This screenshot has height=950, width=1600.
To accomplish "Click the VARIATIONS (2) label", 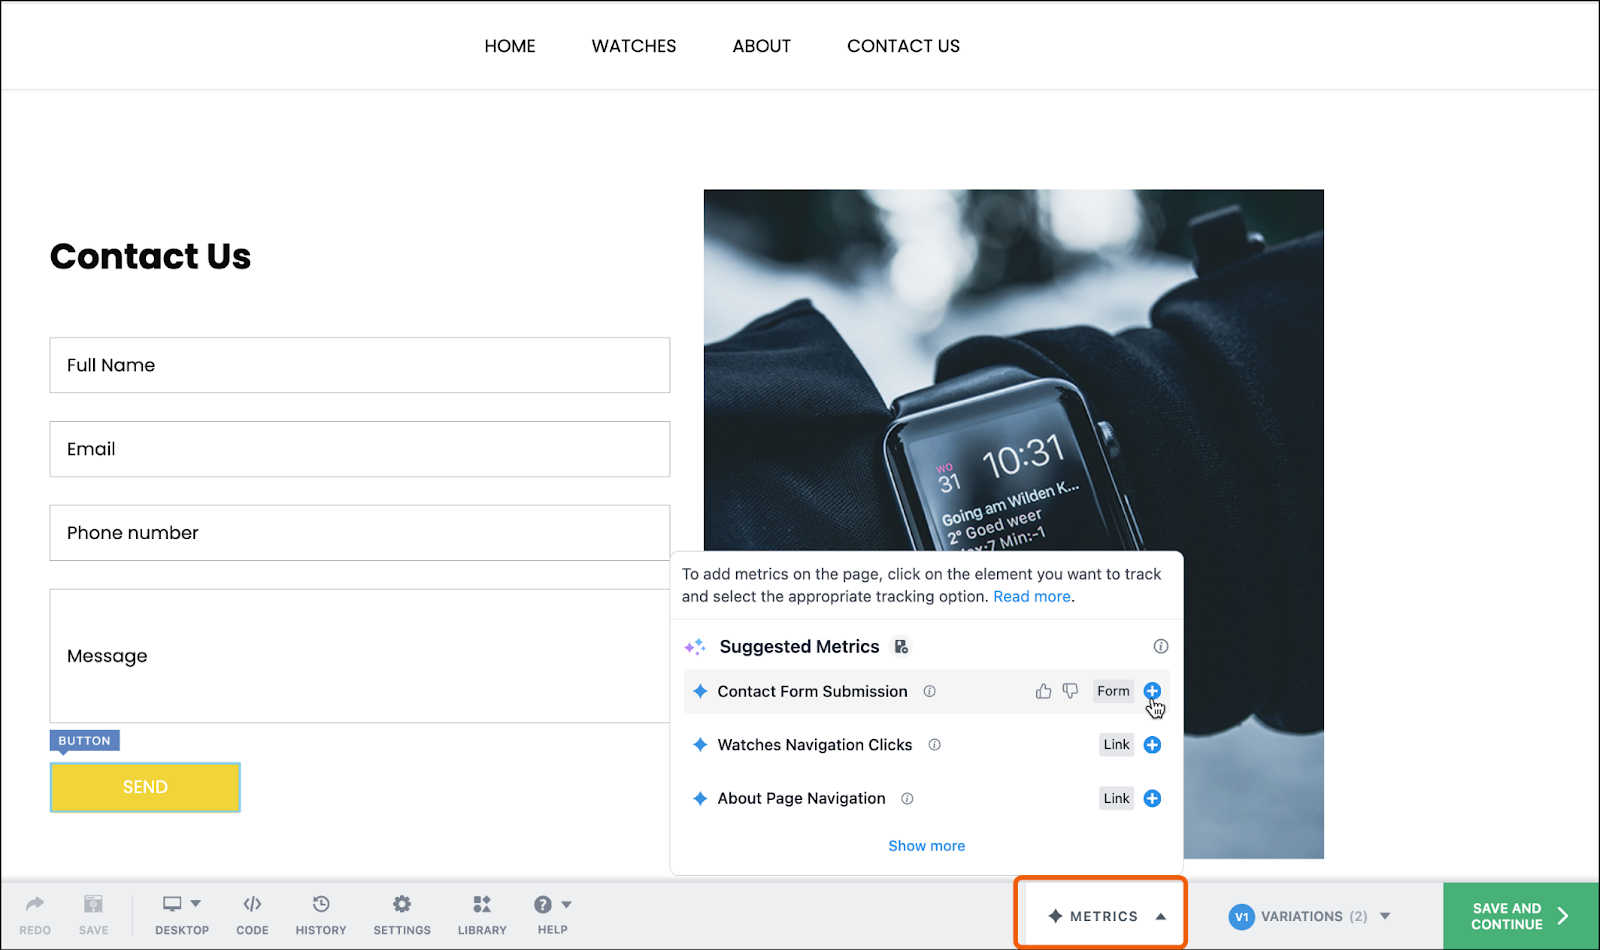I will click(x=1314, y=916).
